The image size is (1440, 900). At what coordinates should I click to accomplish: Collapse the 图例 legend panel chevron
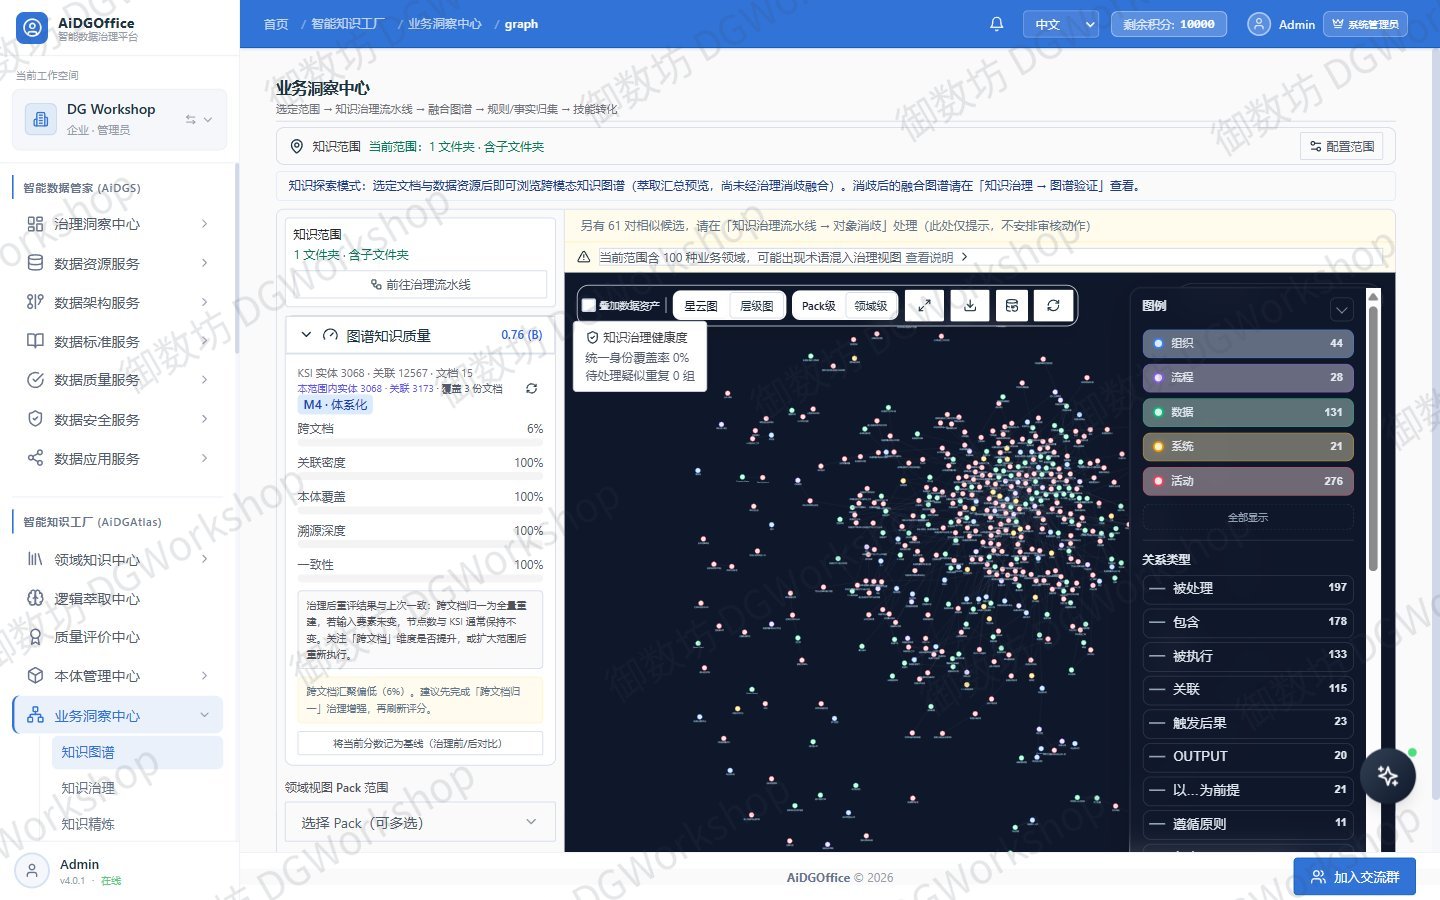tap(1341, 310)
